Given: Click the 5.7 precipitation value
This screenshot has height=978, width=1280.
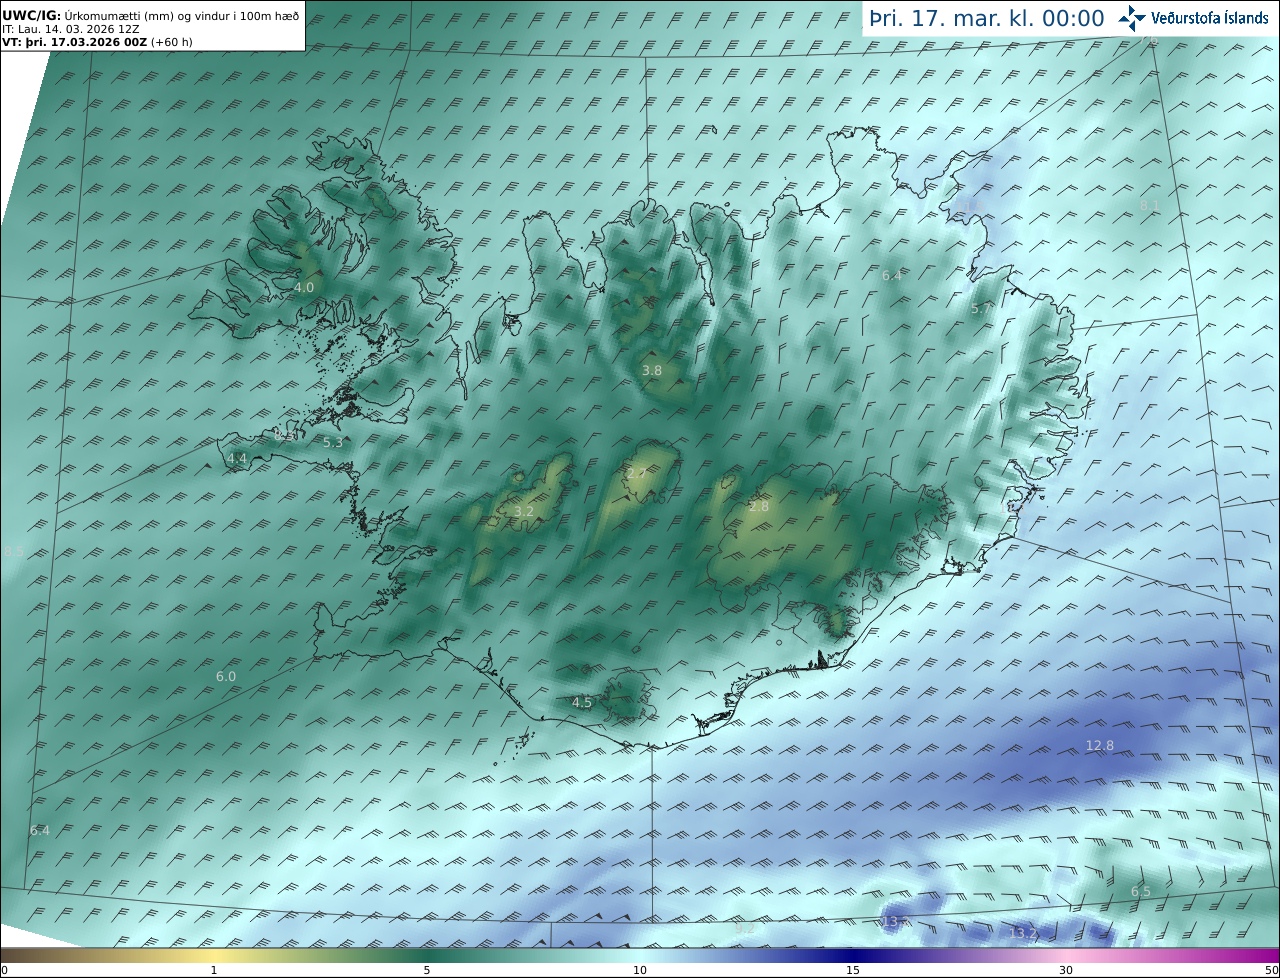Looking at the screenshot, I should [981, 309].
